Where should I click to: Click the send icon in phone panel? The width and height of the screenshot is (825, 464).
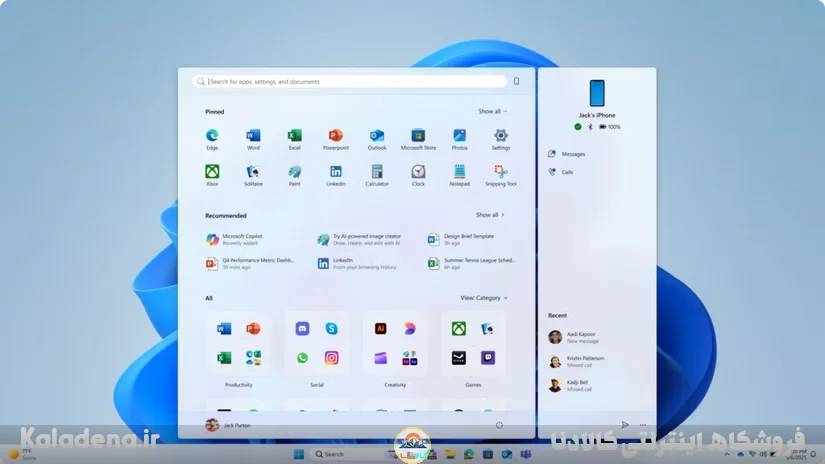point(625,425)
